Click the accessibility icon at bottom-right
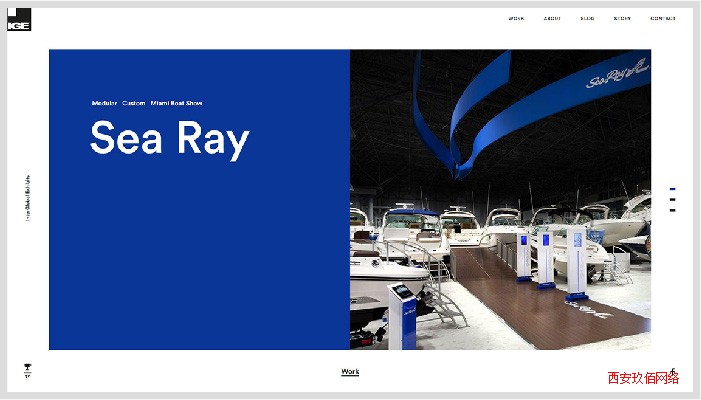 pos(673,372)
